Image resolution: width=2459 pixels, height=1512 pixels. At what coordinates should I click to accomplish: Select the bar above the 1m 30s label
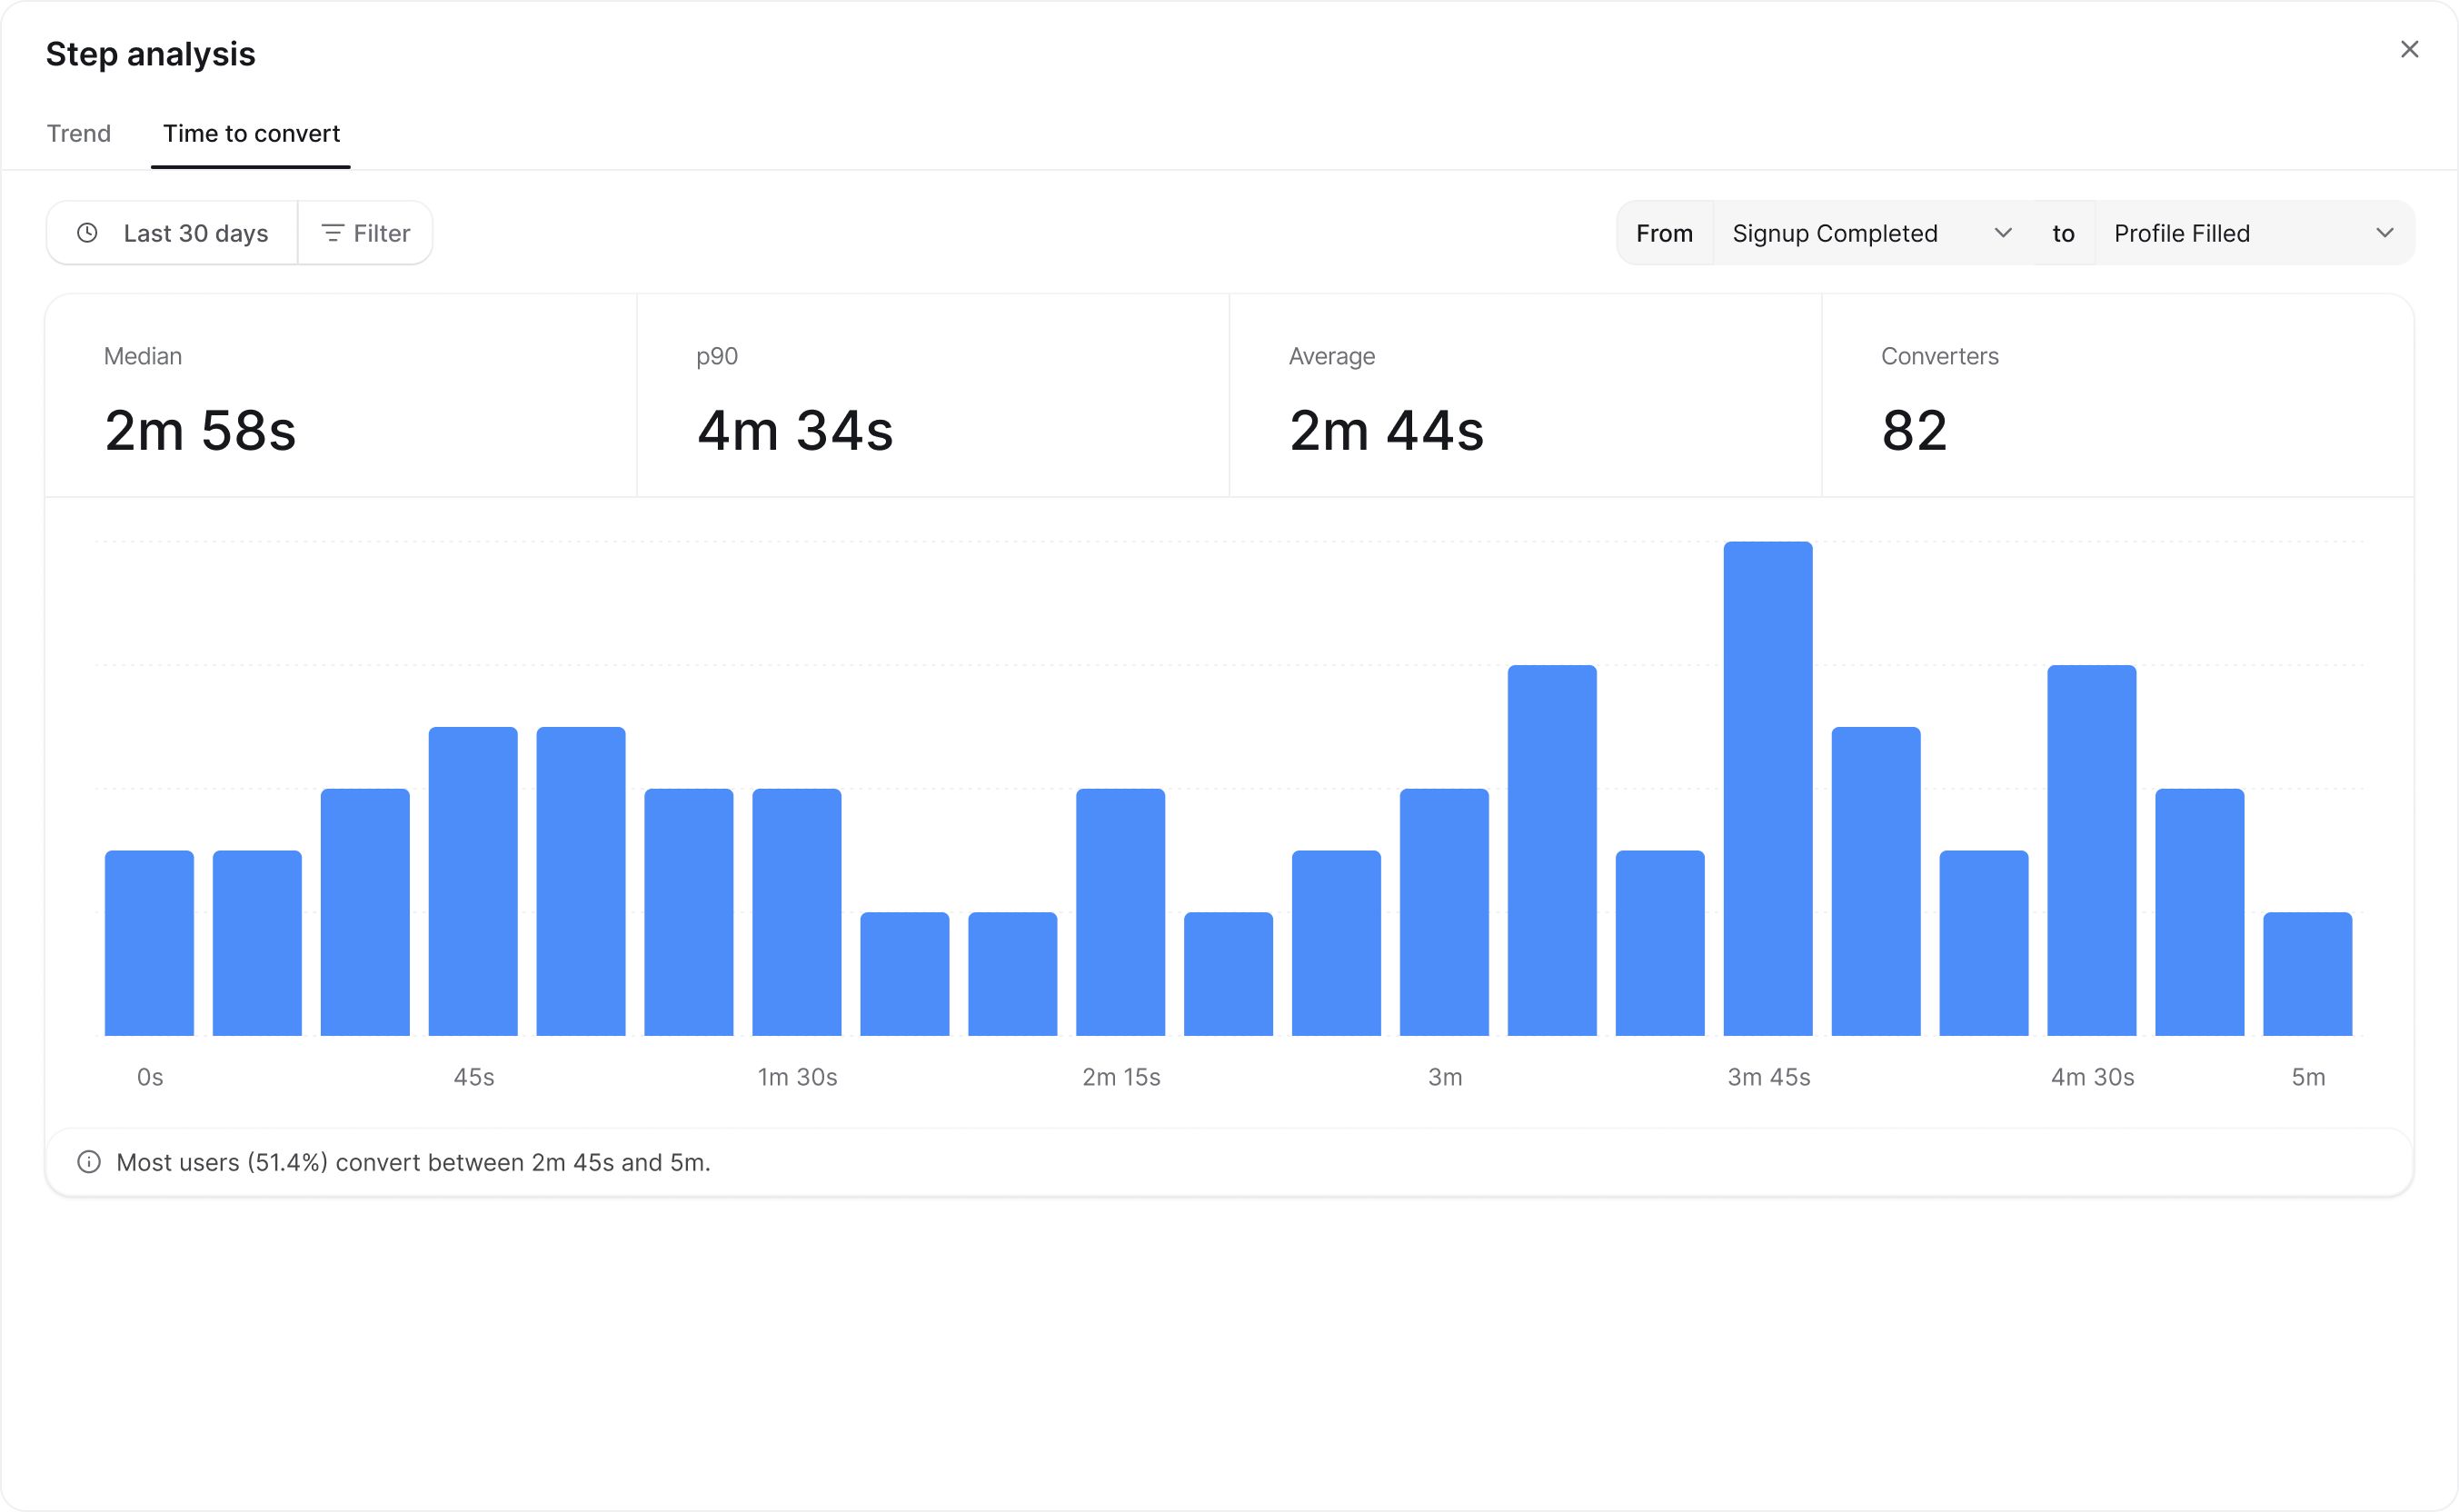coord(797,912)
